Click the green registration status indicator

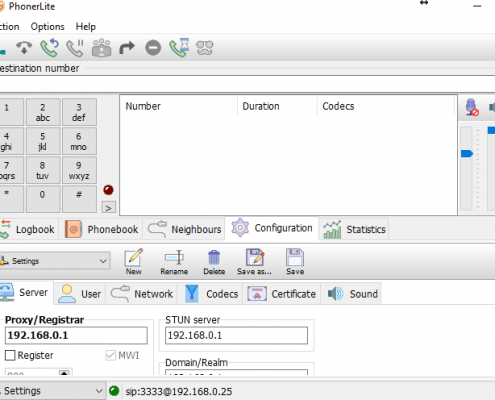[114, 391]
